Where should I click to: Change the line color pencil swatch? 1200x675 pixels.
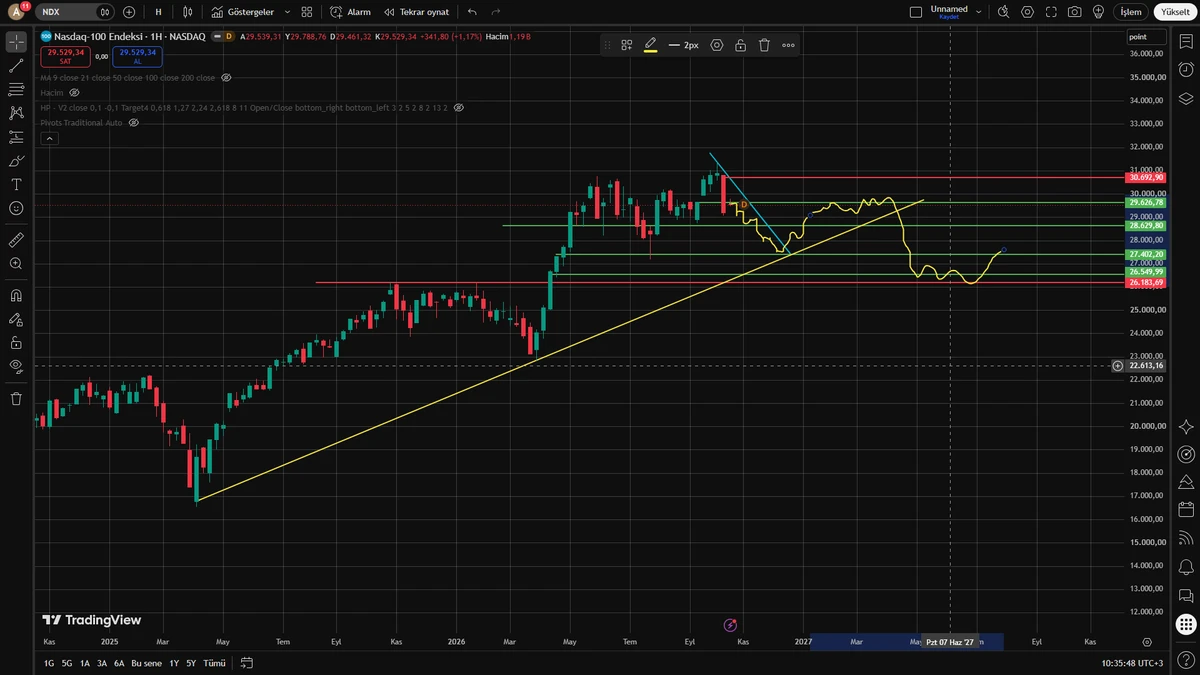pyautogui.click(x=650, y=45)
